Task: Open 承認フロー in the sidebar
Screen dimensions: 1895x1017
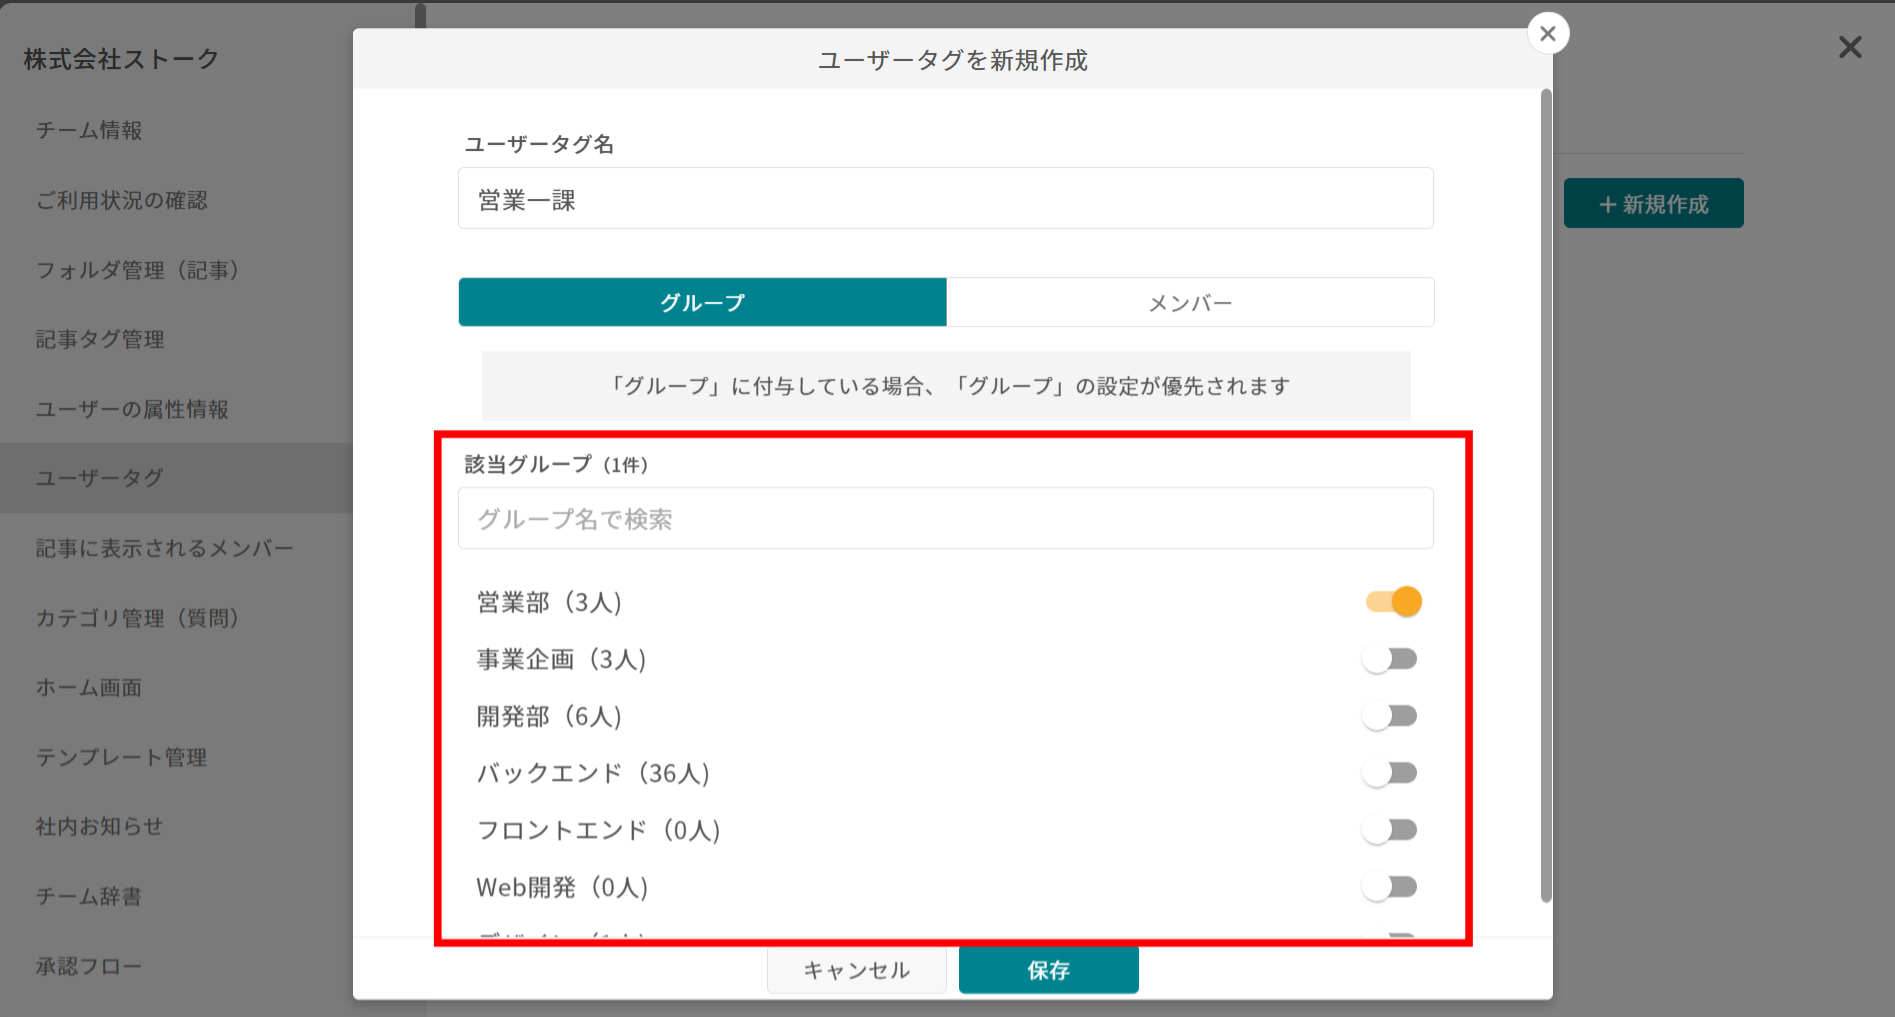Action: click(88, 965)
